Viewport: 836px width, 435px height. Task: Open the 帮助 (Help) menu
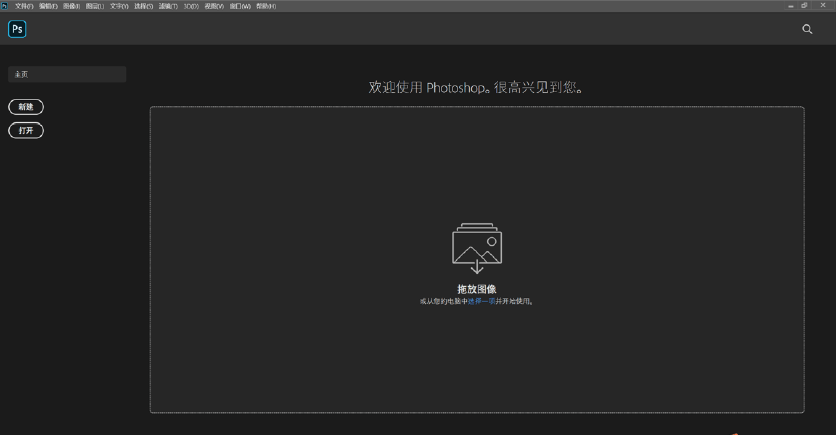265,6
